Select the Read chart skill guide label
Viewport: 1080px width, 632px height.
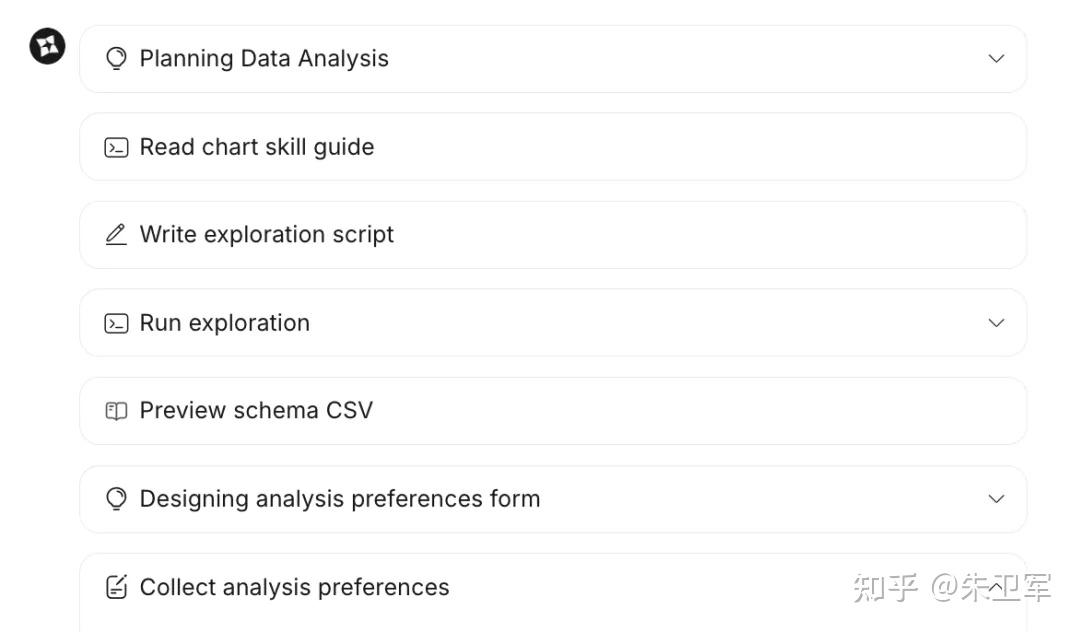click(x=257, y=147)
